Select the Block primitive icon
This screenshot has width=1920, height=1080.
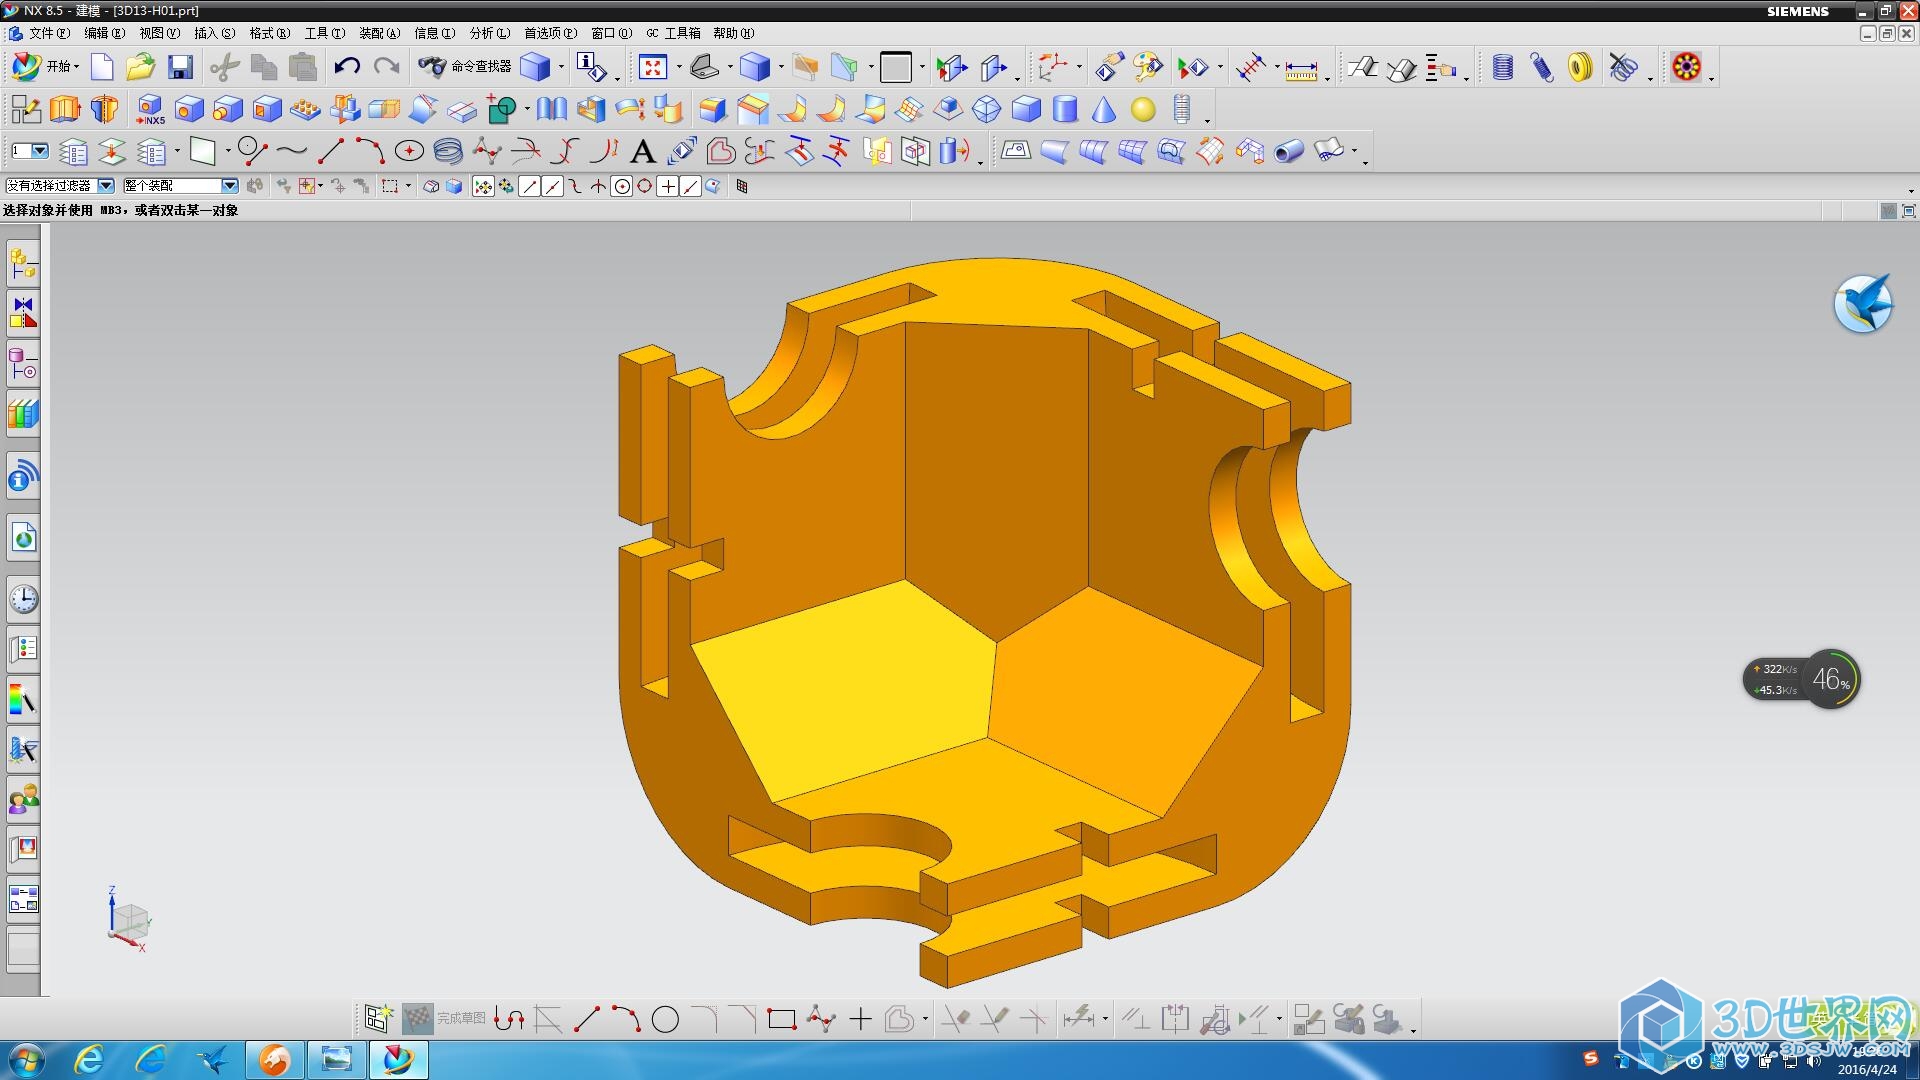click(1026, 109)
